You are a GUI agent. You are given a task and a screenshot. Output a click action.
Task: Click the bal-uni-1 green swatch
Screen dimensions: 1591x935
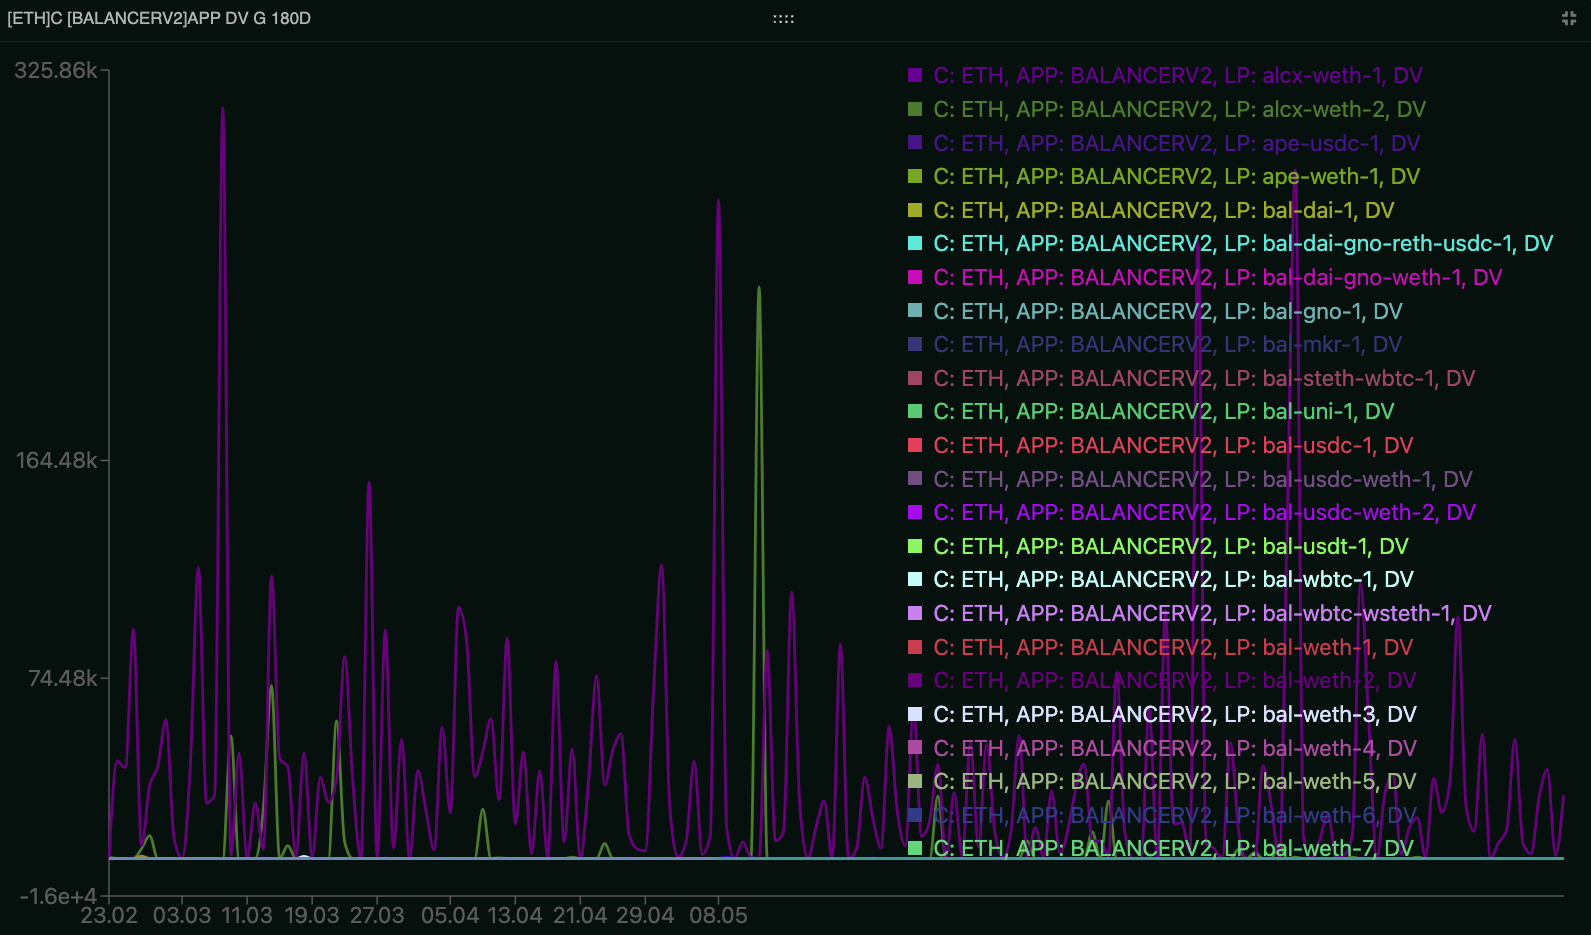(915, 412)
